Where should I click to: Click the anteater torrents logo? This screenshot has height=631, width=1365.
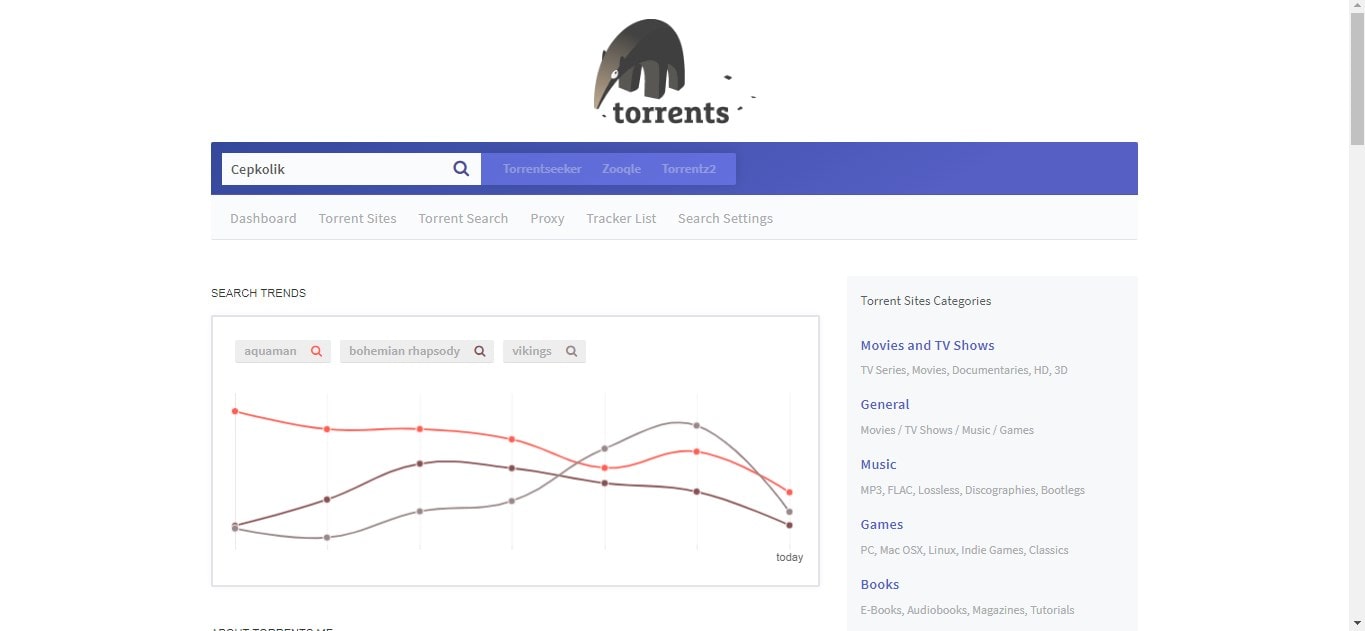[x=674, y=73]
